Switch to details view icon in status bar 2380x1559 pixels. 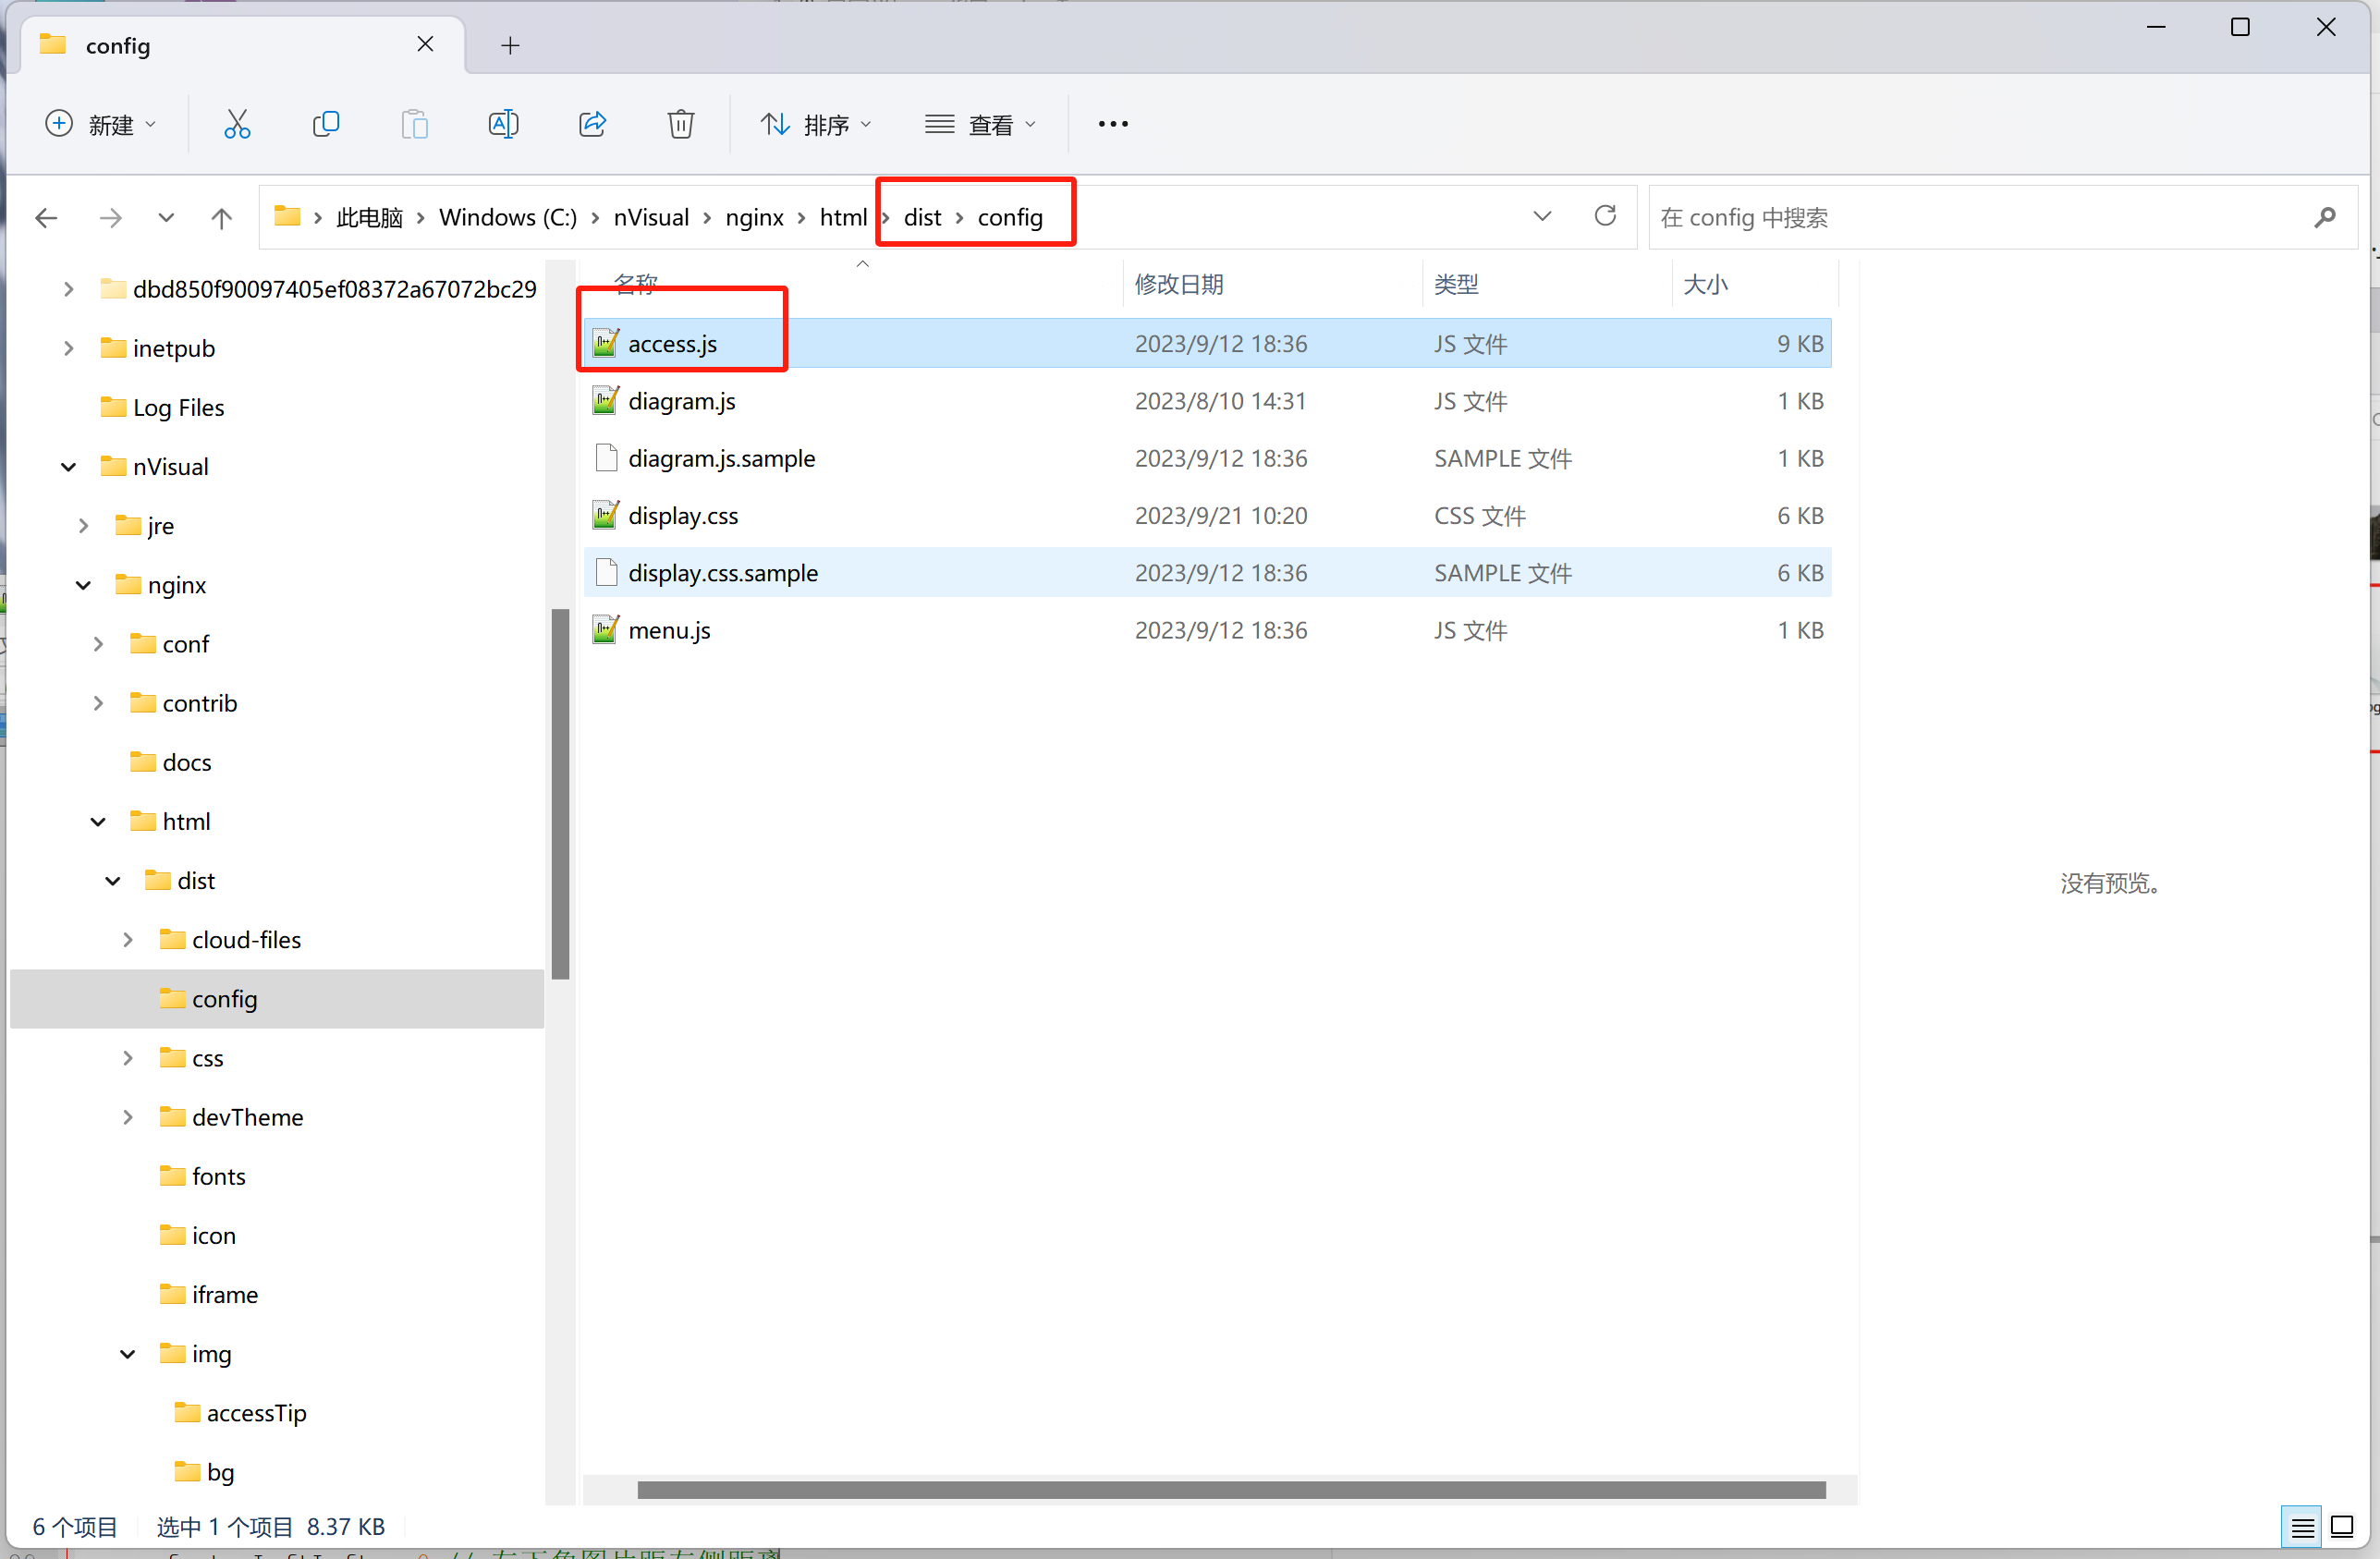click(x=2302, y=1527)
